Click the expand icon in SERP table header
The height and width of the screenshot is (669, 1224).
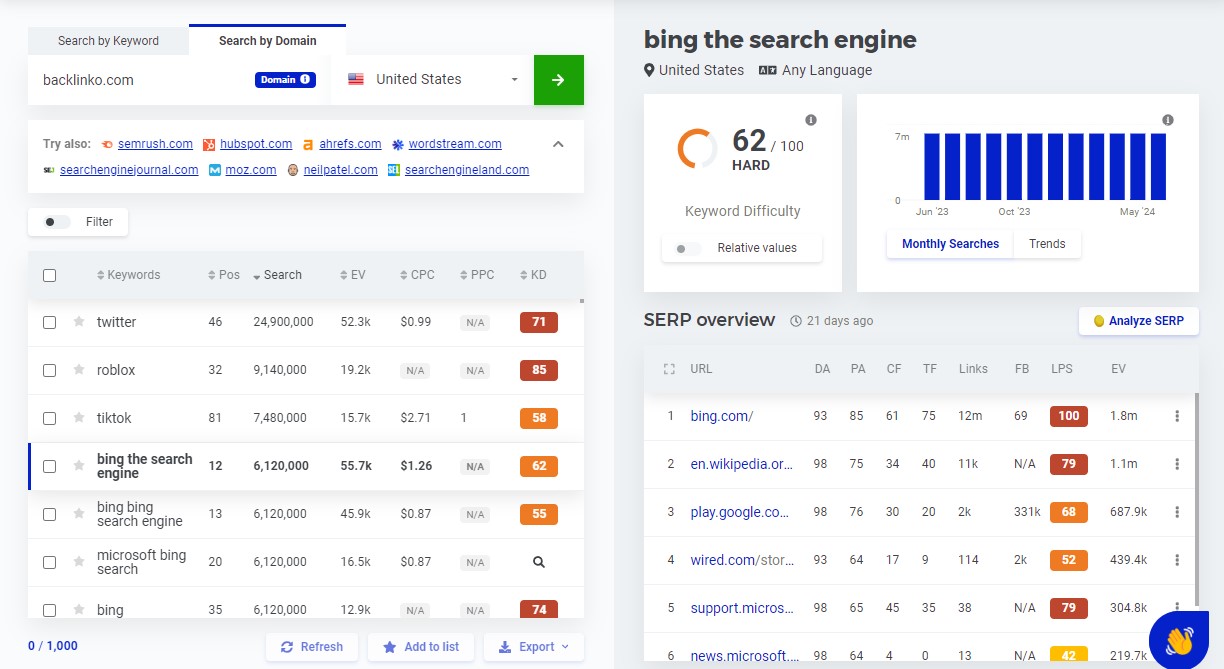click(x=670, y=369)
